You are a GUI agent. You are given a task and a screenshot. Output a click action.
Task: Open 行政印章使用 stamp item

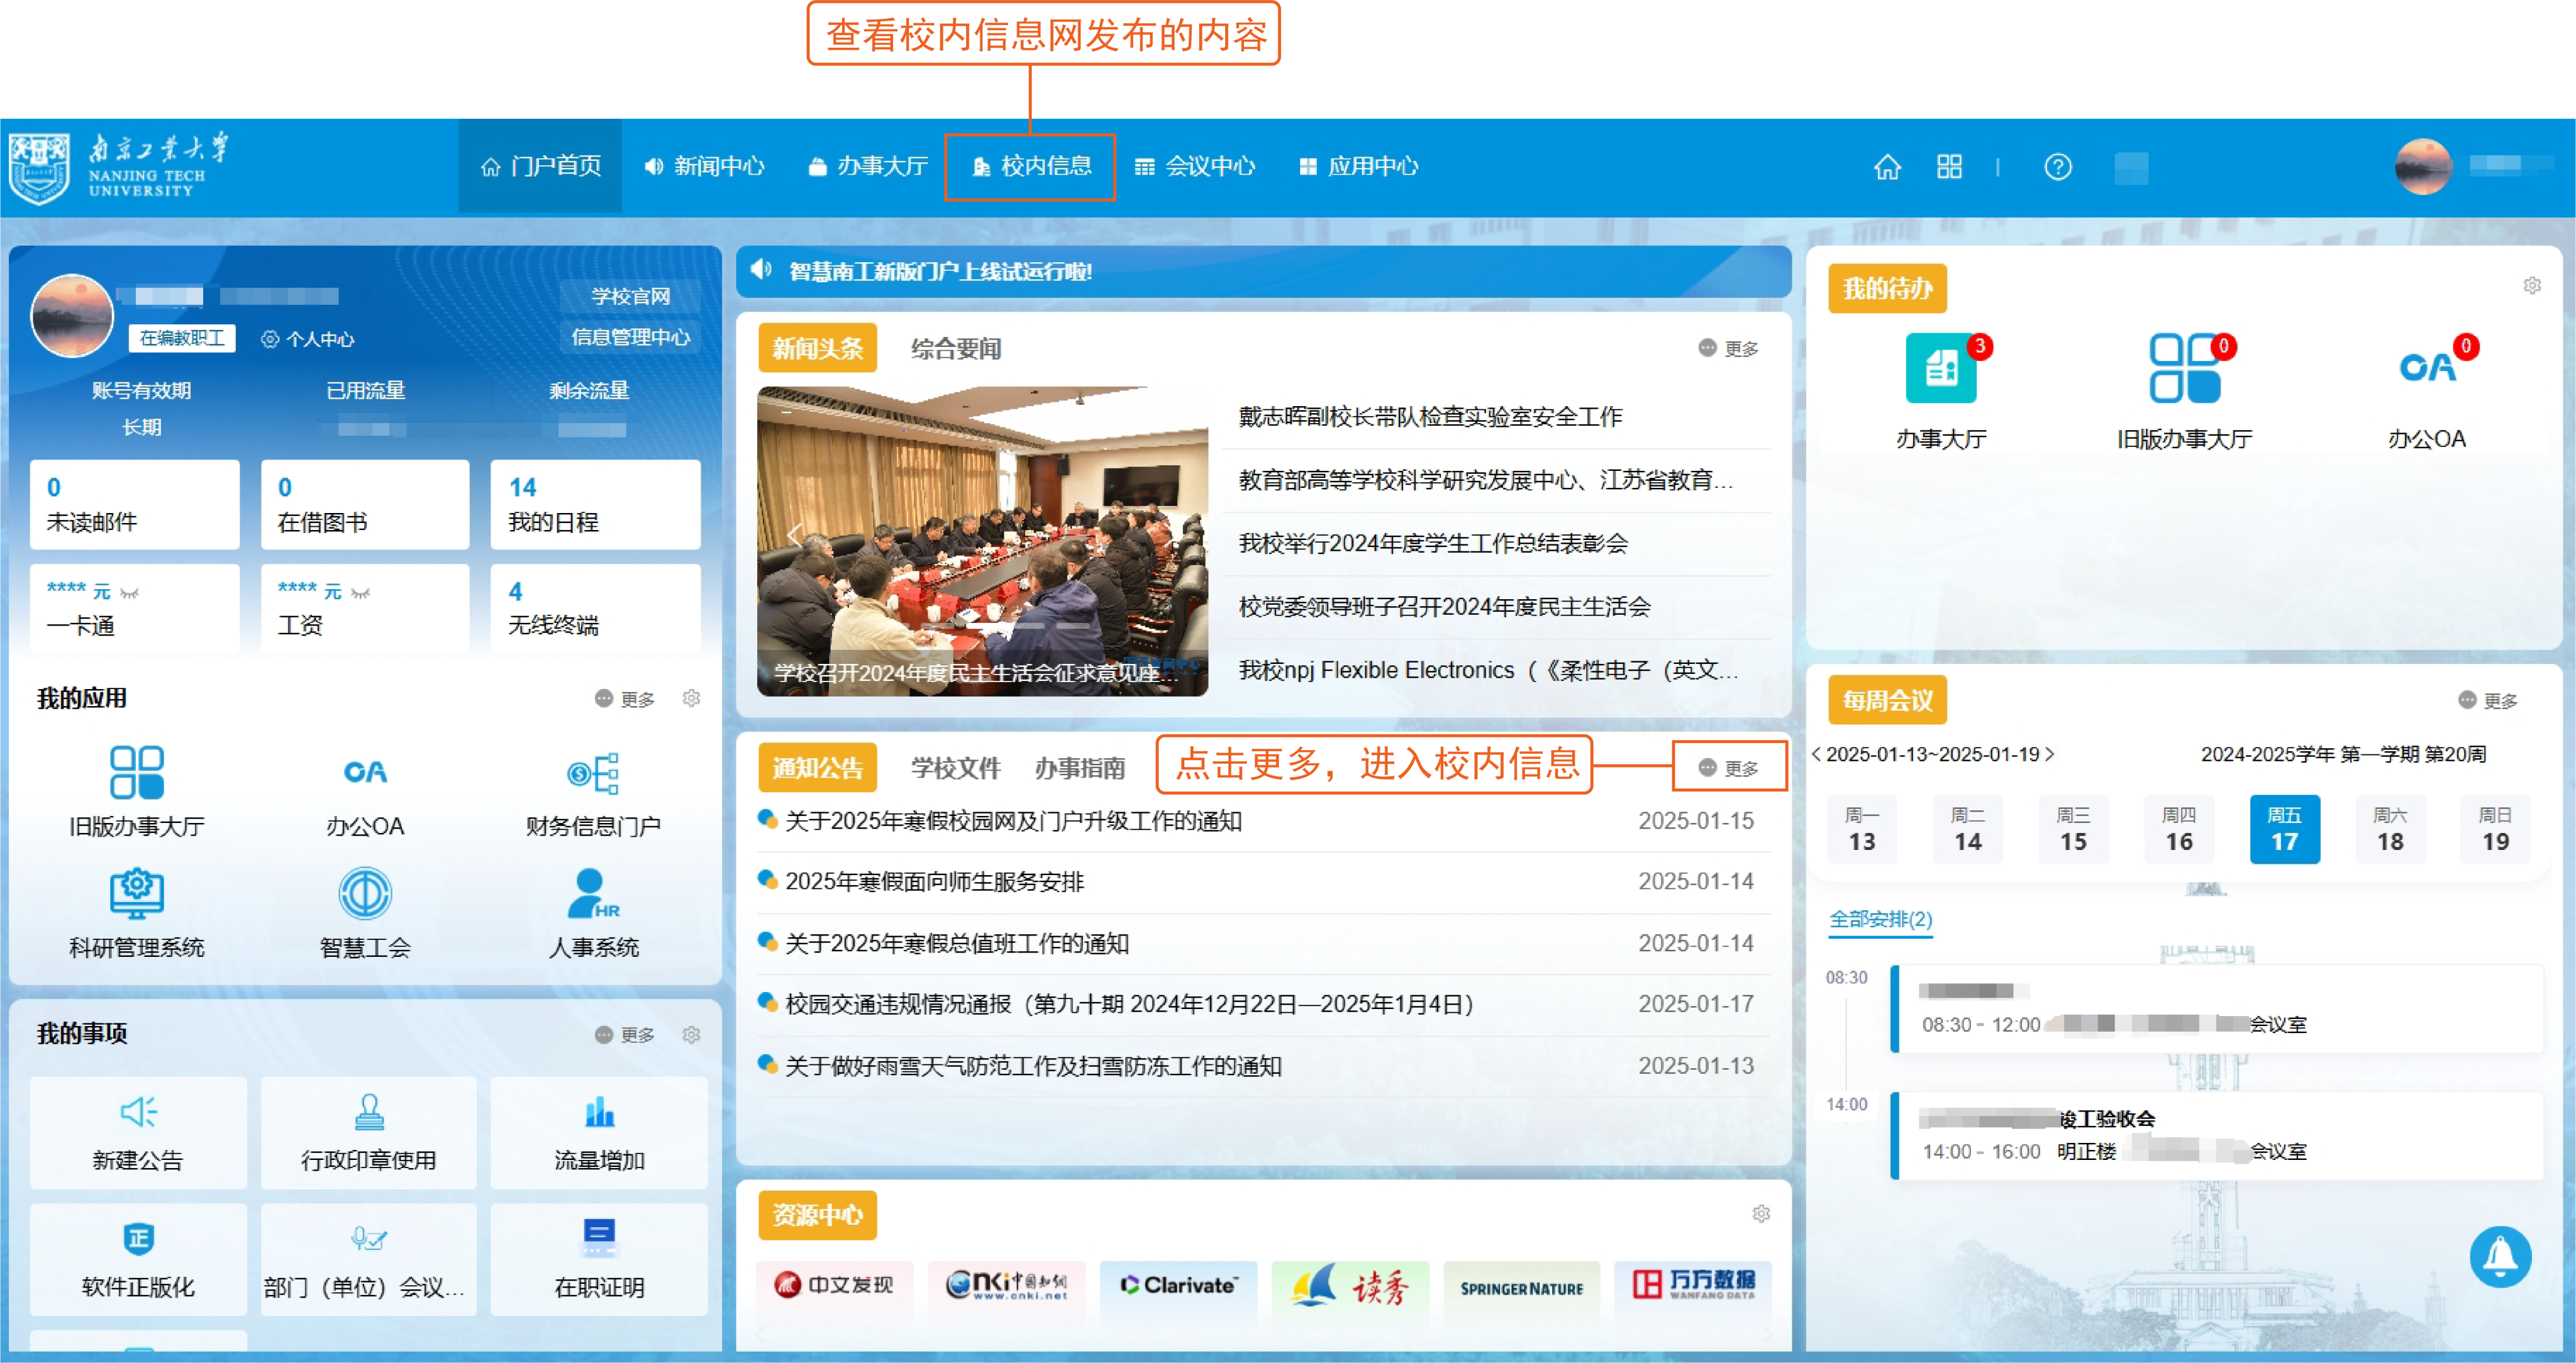coord(368,1132)
